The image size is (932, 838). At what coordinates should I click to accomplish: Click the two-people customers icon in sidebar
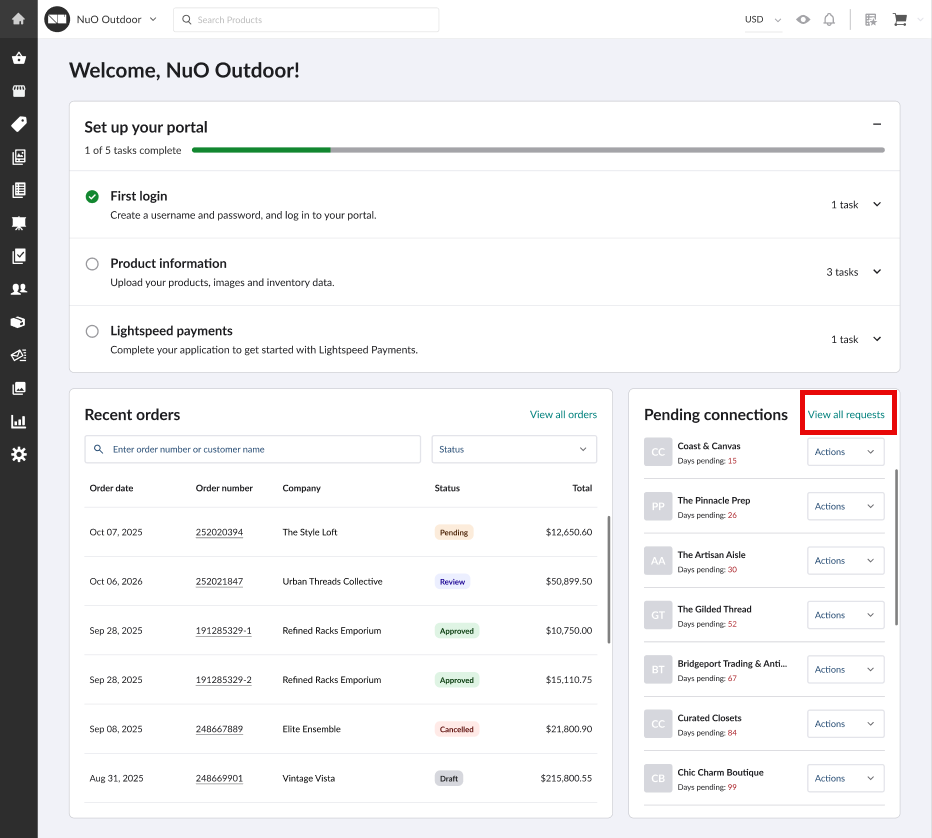point(18,289)
